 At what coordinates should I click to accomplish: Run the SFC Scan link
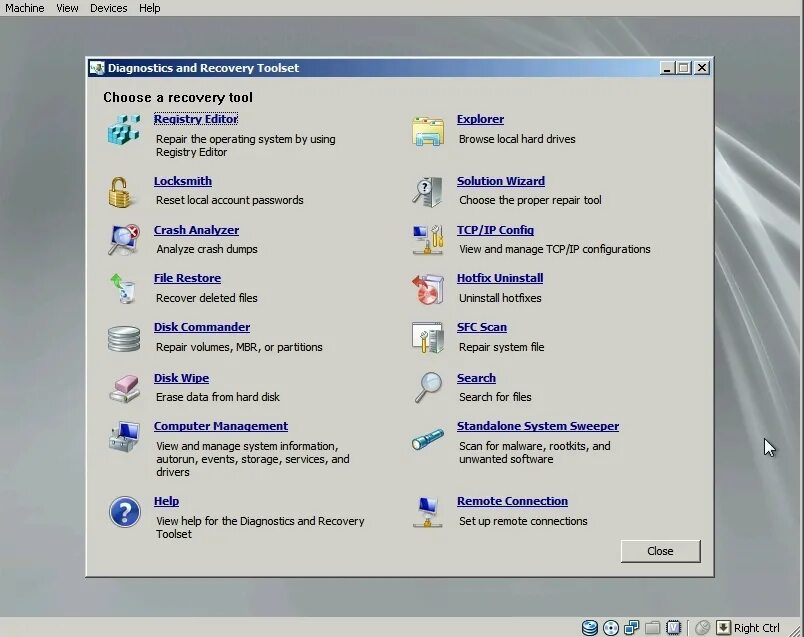pyautogui.click(x=482, y=327)
